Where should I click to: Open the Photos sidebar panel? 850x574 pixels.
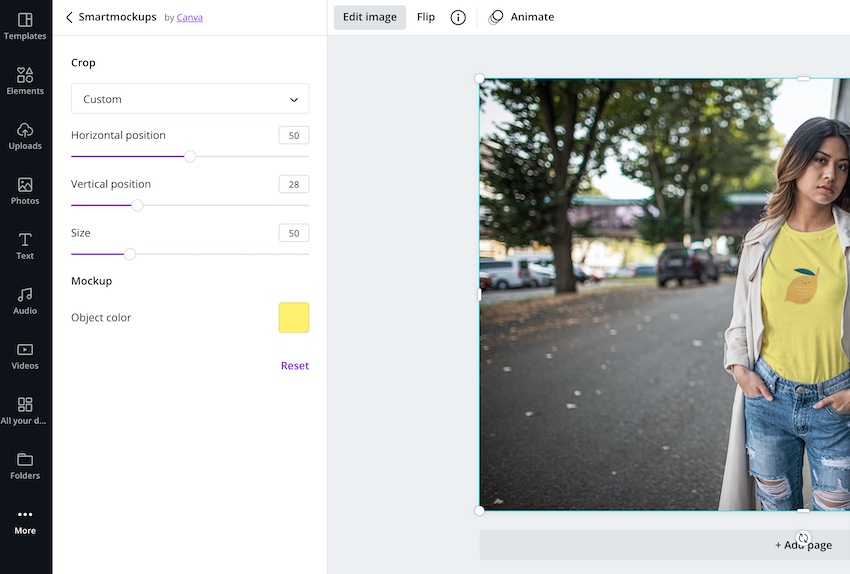25,191
